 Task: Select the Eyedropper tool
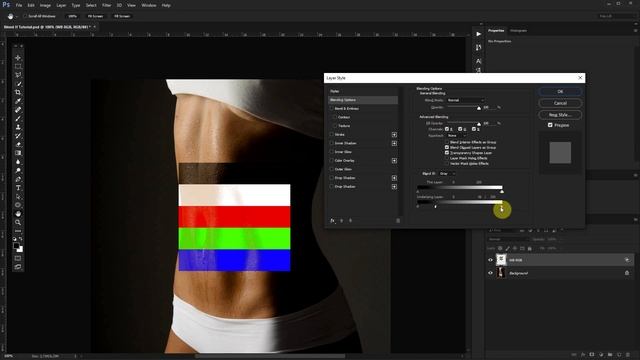[x=18, y=101]
